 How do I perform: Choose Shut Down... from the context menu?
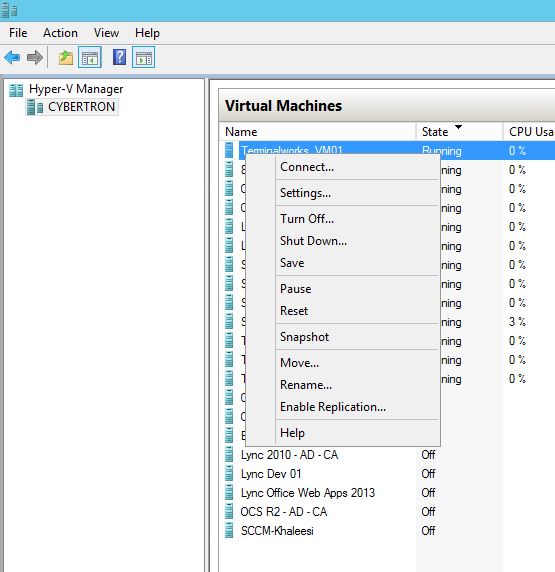[313, 241]
